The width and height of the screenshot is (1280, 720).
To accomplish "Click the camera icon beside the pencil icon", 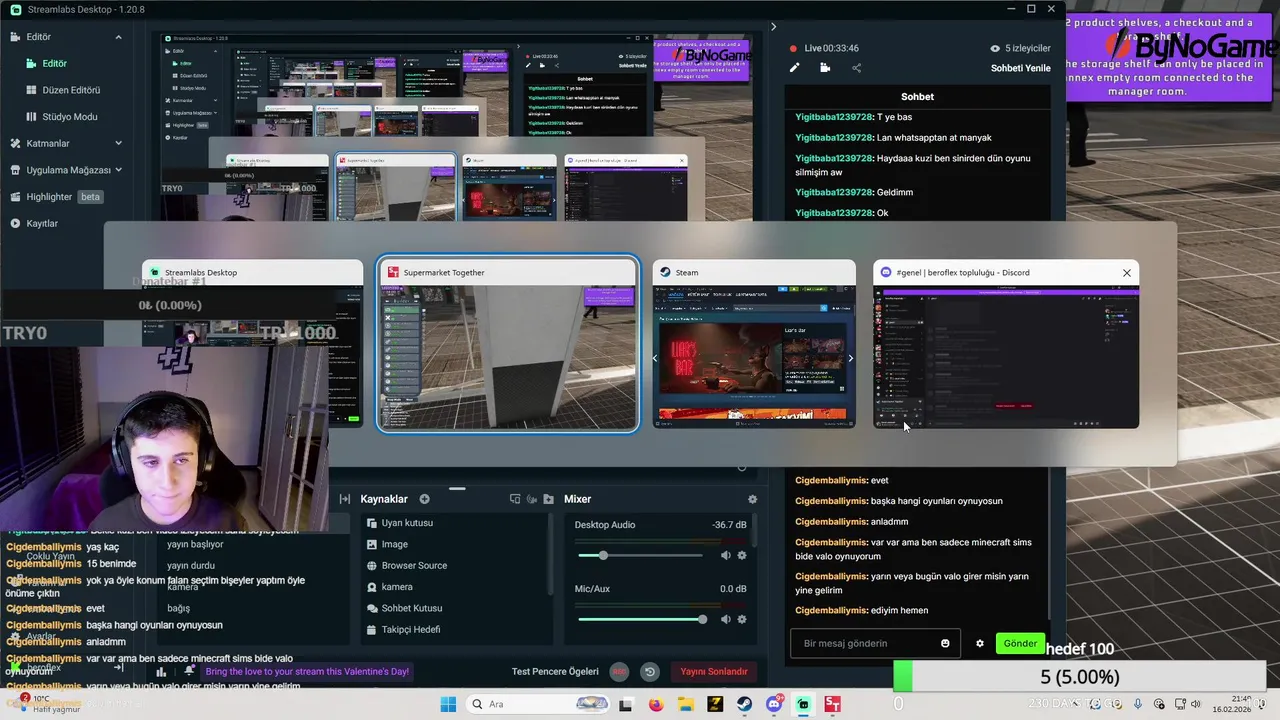I will click(x=825, y=68).
